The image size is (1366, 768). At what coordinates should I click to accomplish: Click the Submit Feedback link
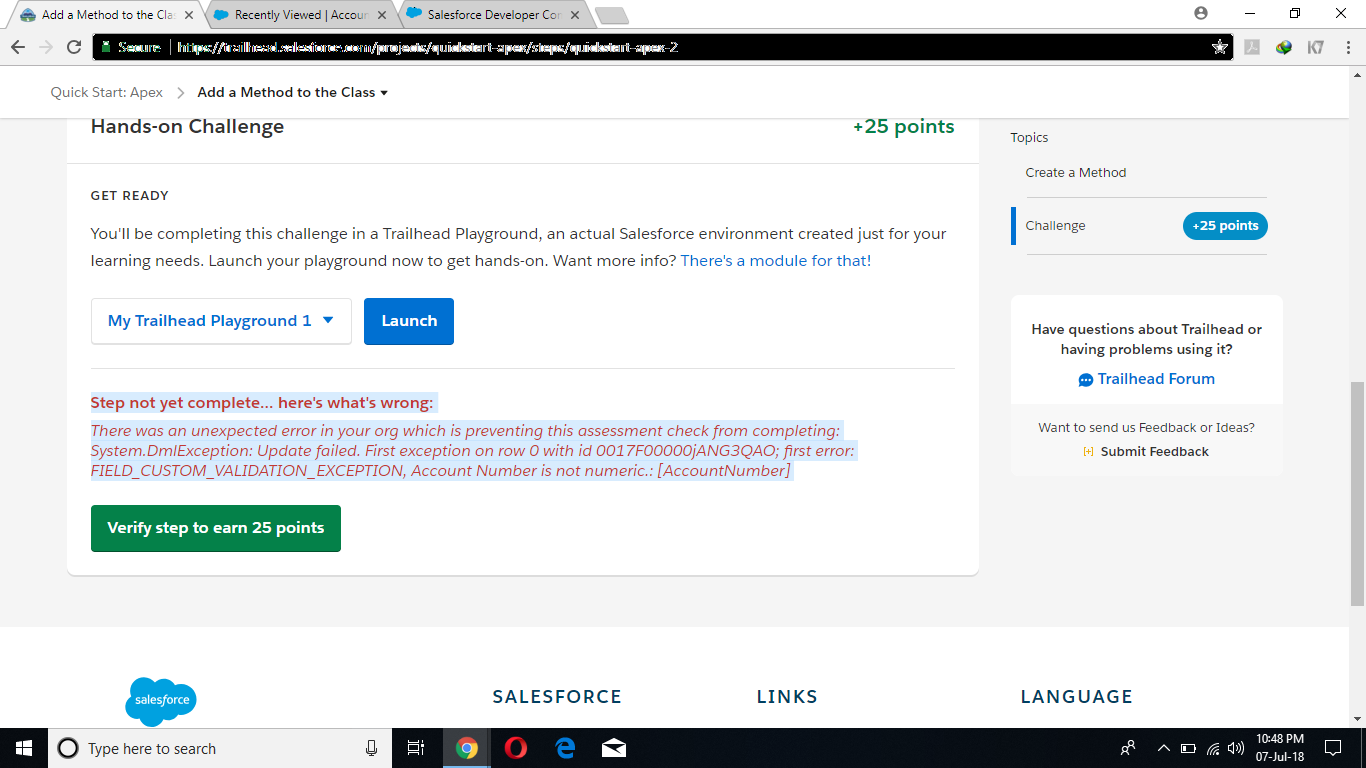[x=1146, y=452]
